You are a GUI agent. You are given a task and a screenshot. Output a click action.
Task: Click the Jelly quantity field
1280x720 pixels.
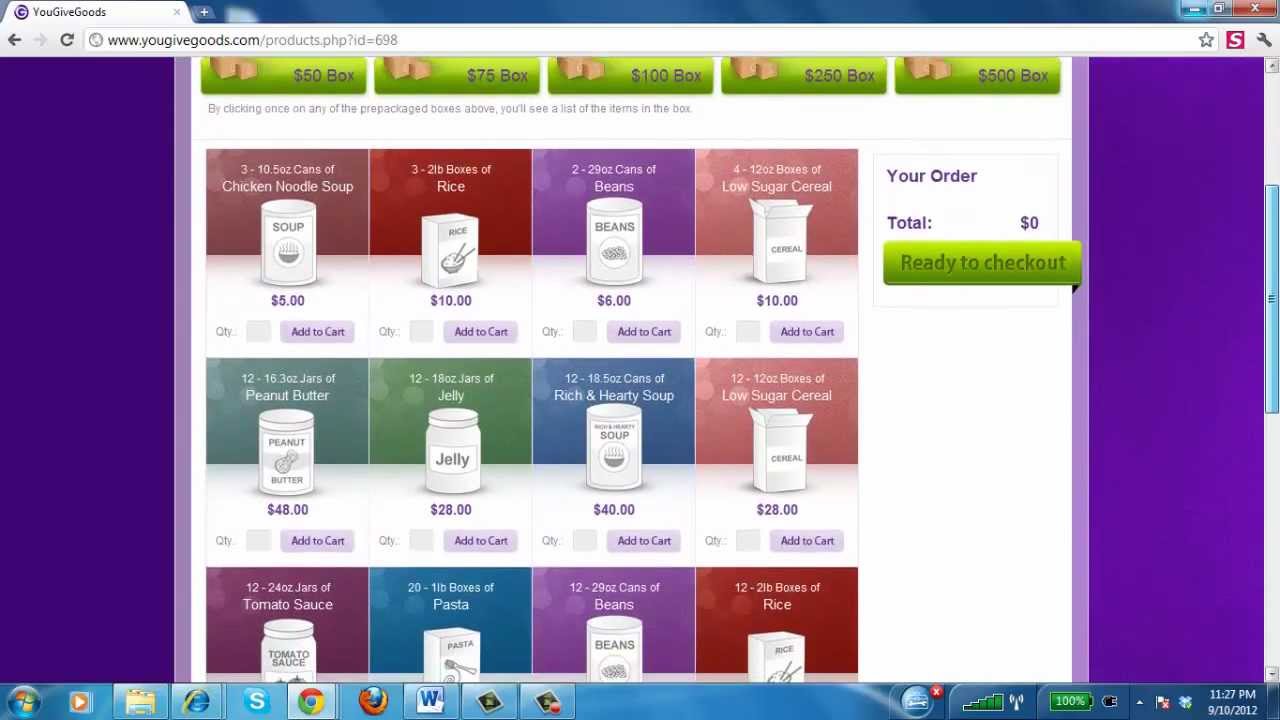(x=421, y=541)
